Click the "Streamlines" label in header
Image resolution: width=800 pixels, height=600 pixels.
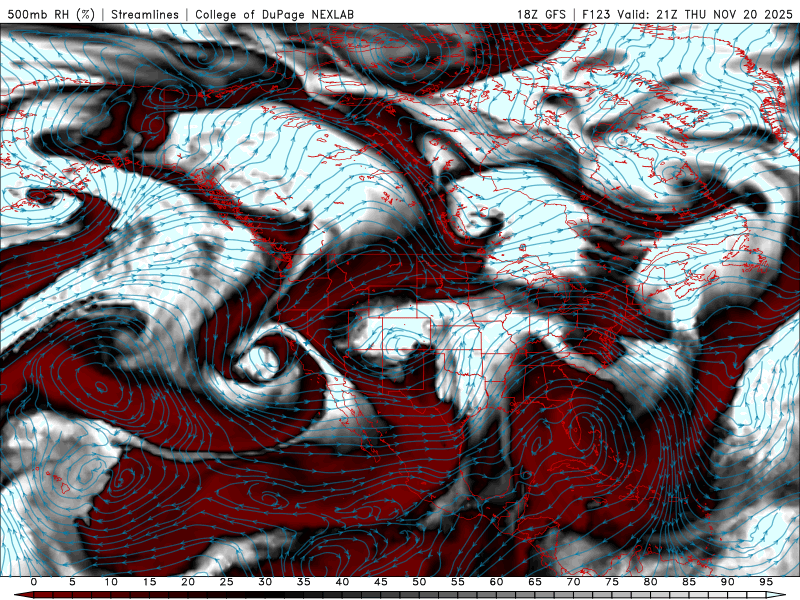coord(145,14)
